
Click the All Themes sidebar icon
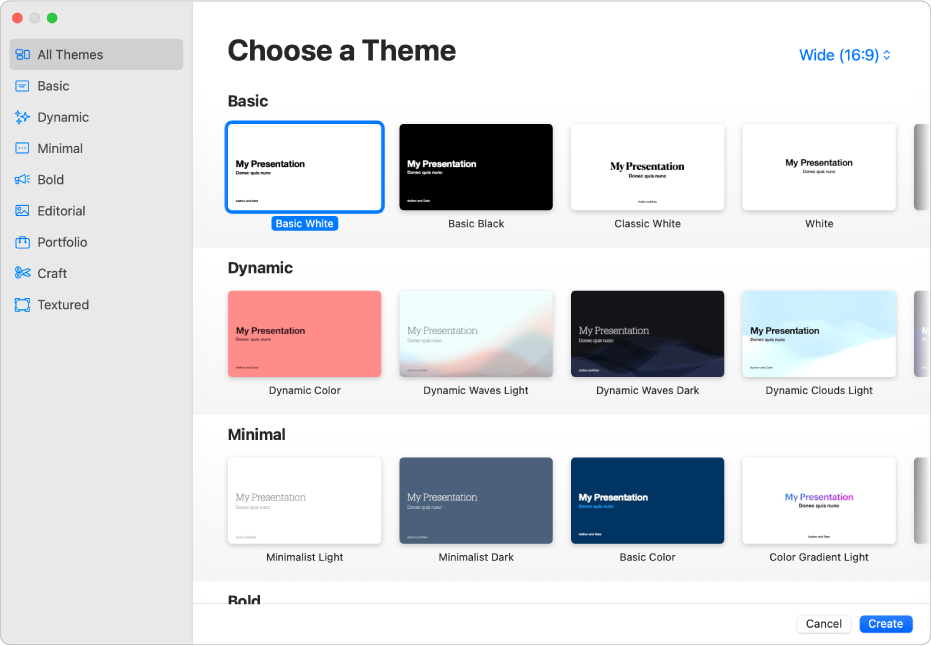tap(23, 55)
